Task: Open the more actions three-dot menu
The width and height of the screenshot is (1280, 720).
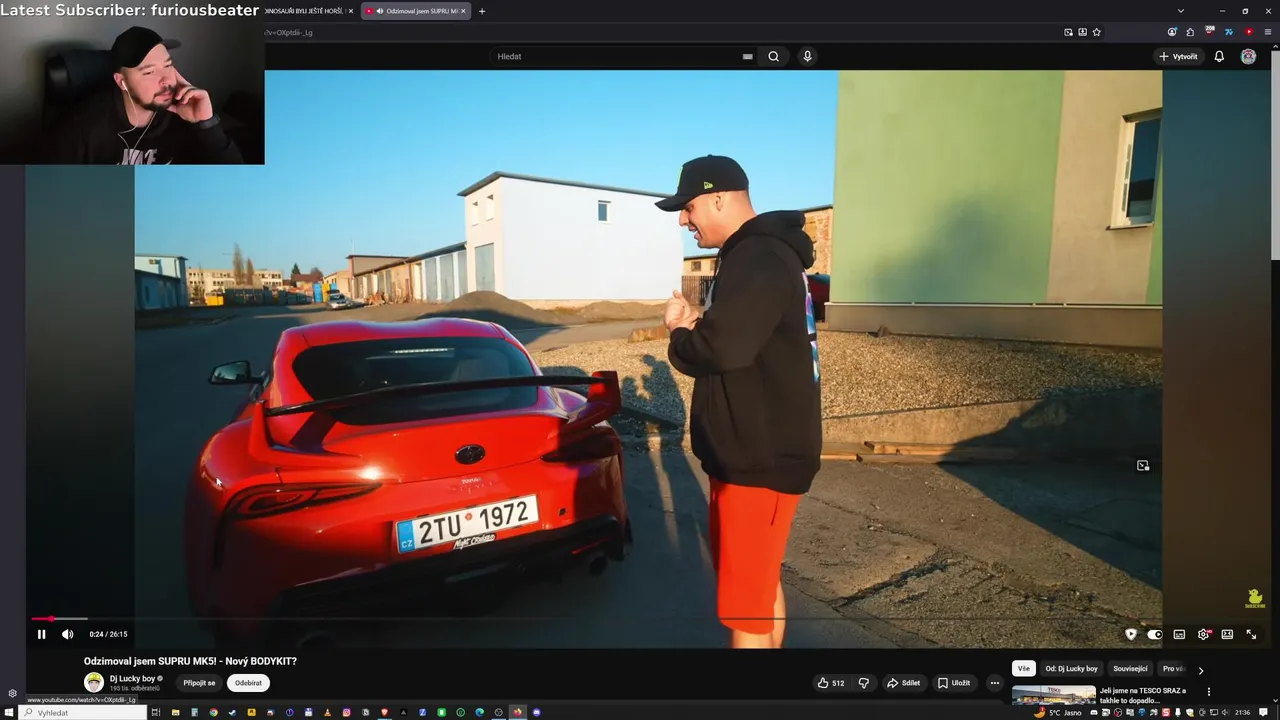Action: (x=994, y=683)
